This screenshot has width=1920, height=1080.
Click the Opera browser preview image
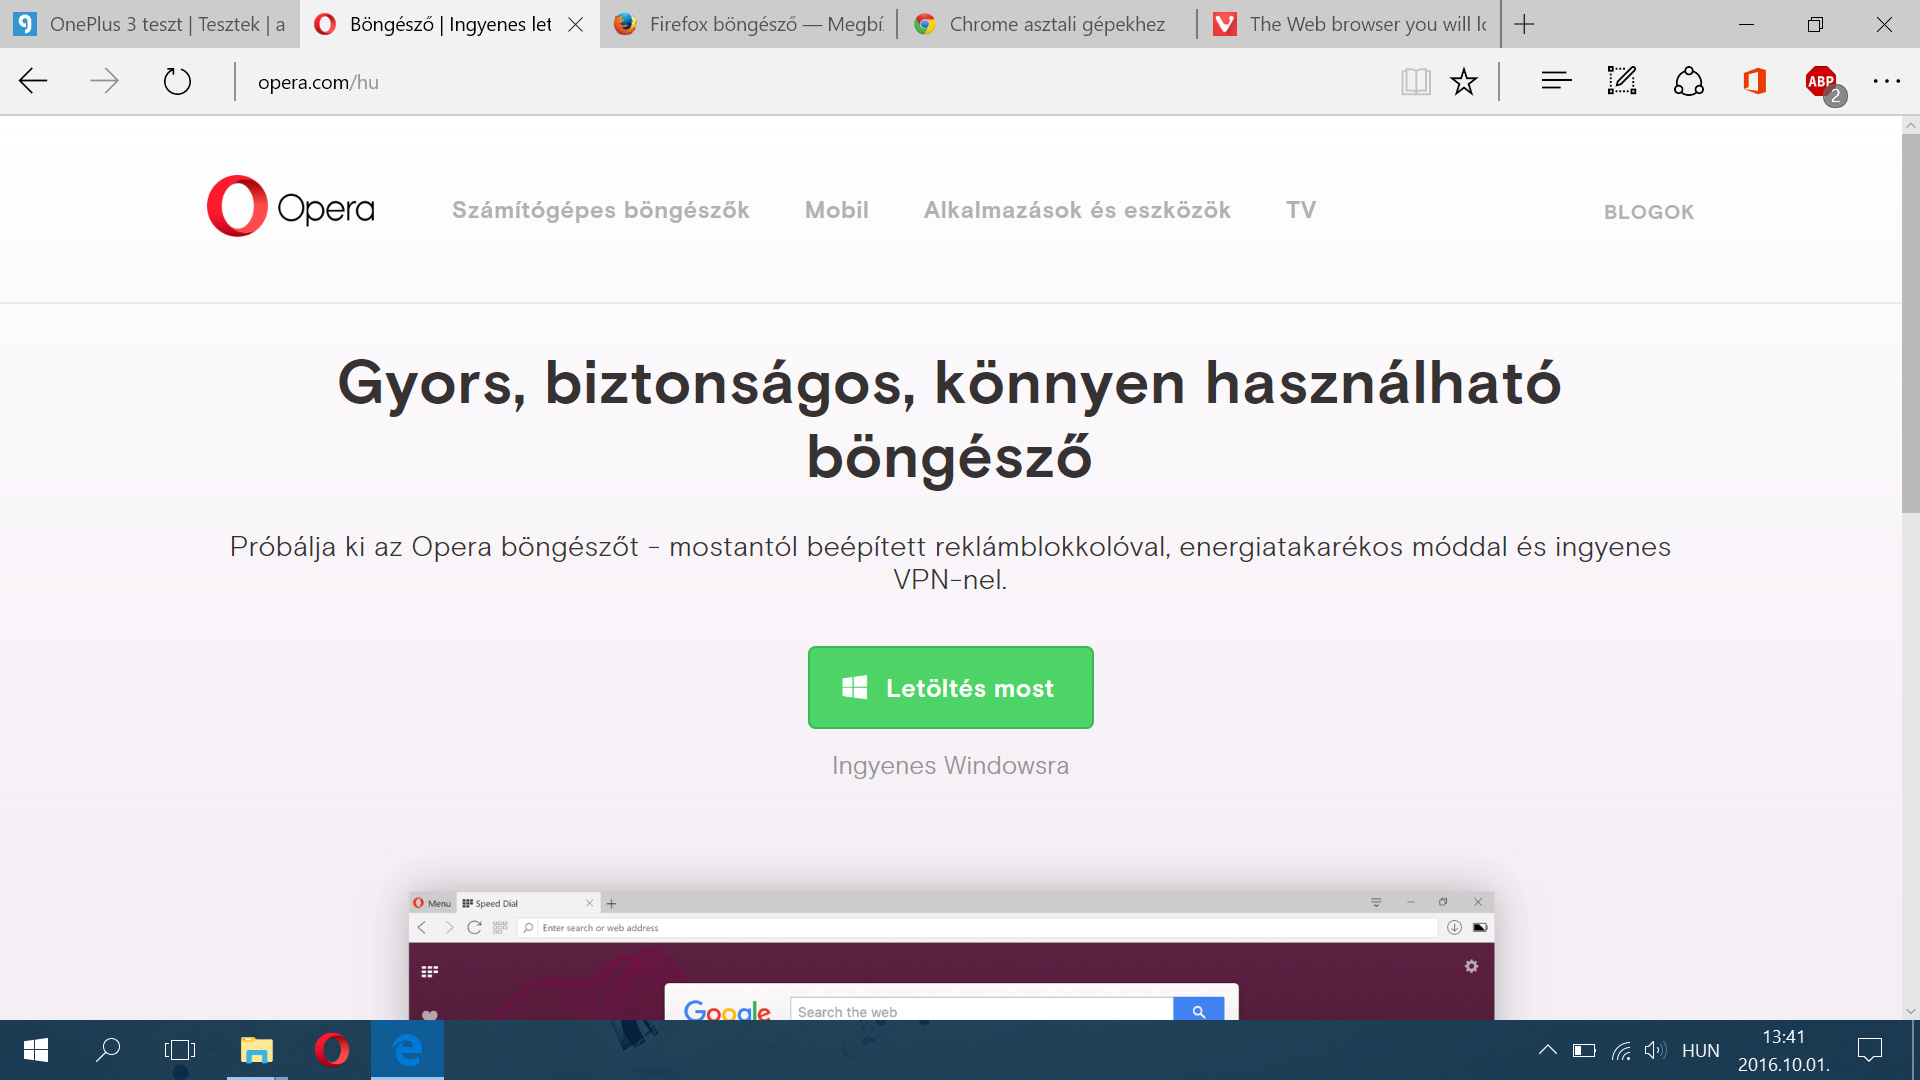(x=951, y=955)
